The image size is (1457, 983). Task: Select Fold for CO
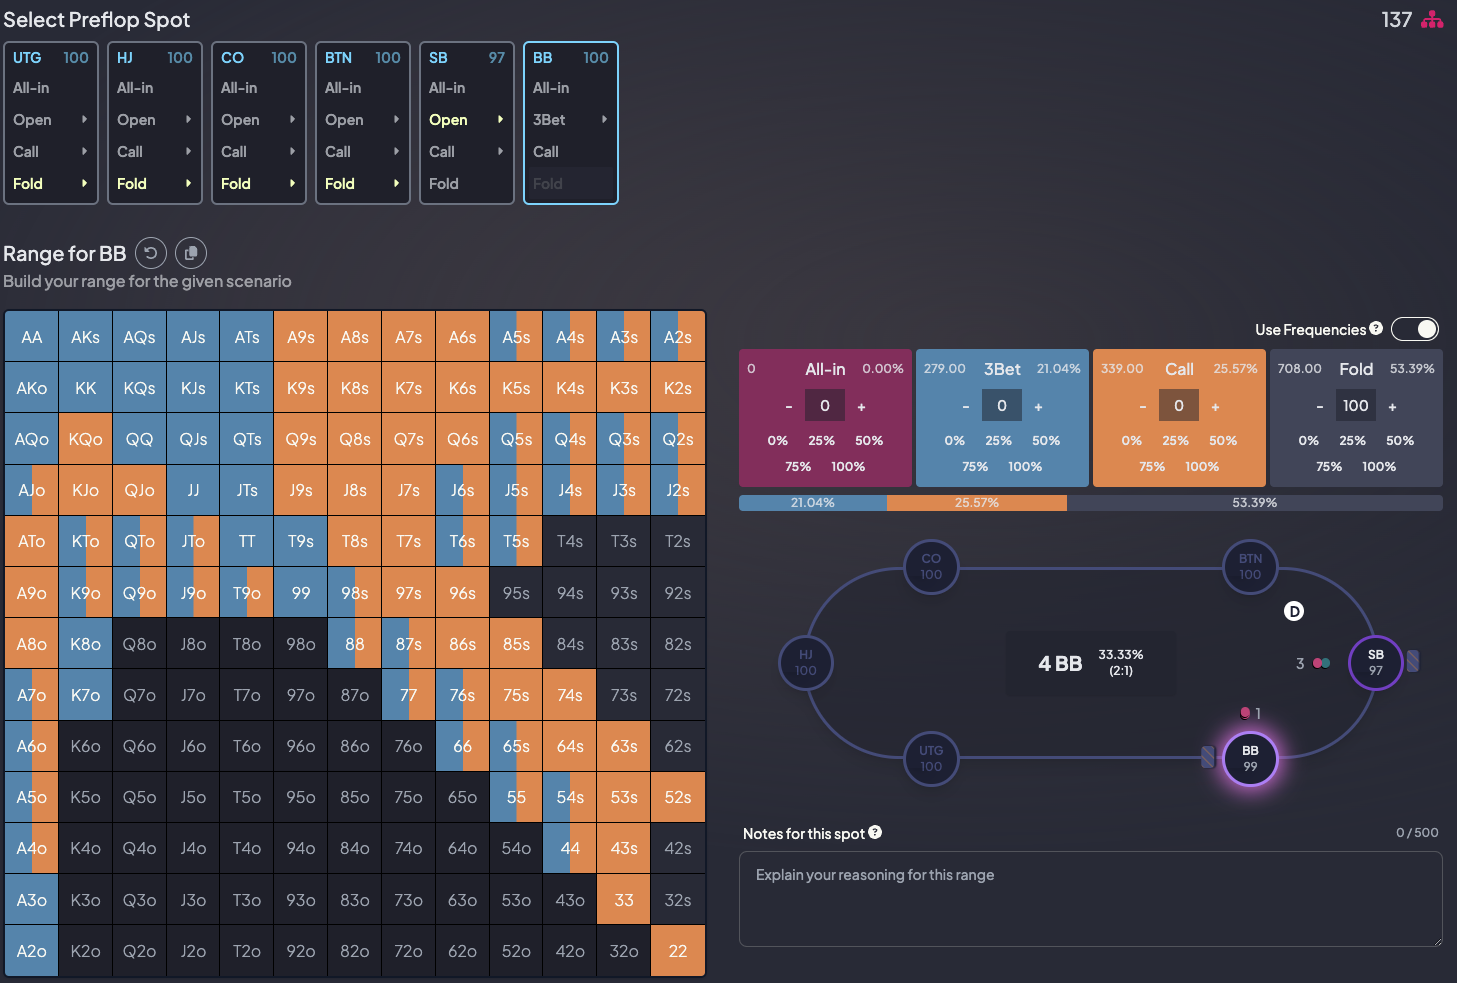click(x=236, y=184)
